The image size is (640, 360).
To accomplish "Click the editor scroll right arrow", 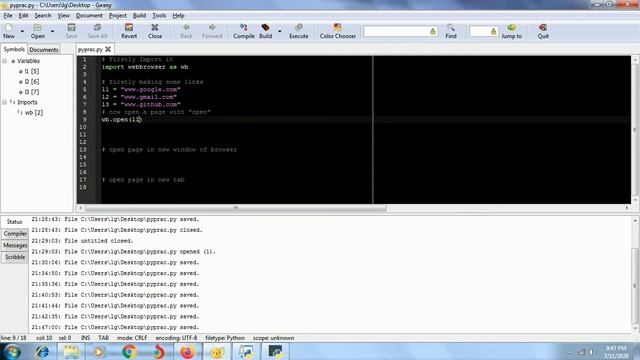I will pos(627,208).
